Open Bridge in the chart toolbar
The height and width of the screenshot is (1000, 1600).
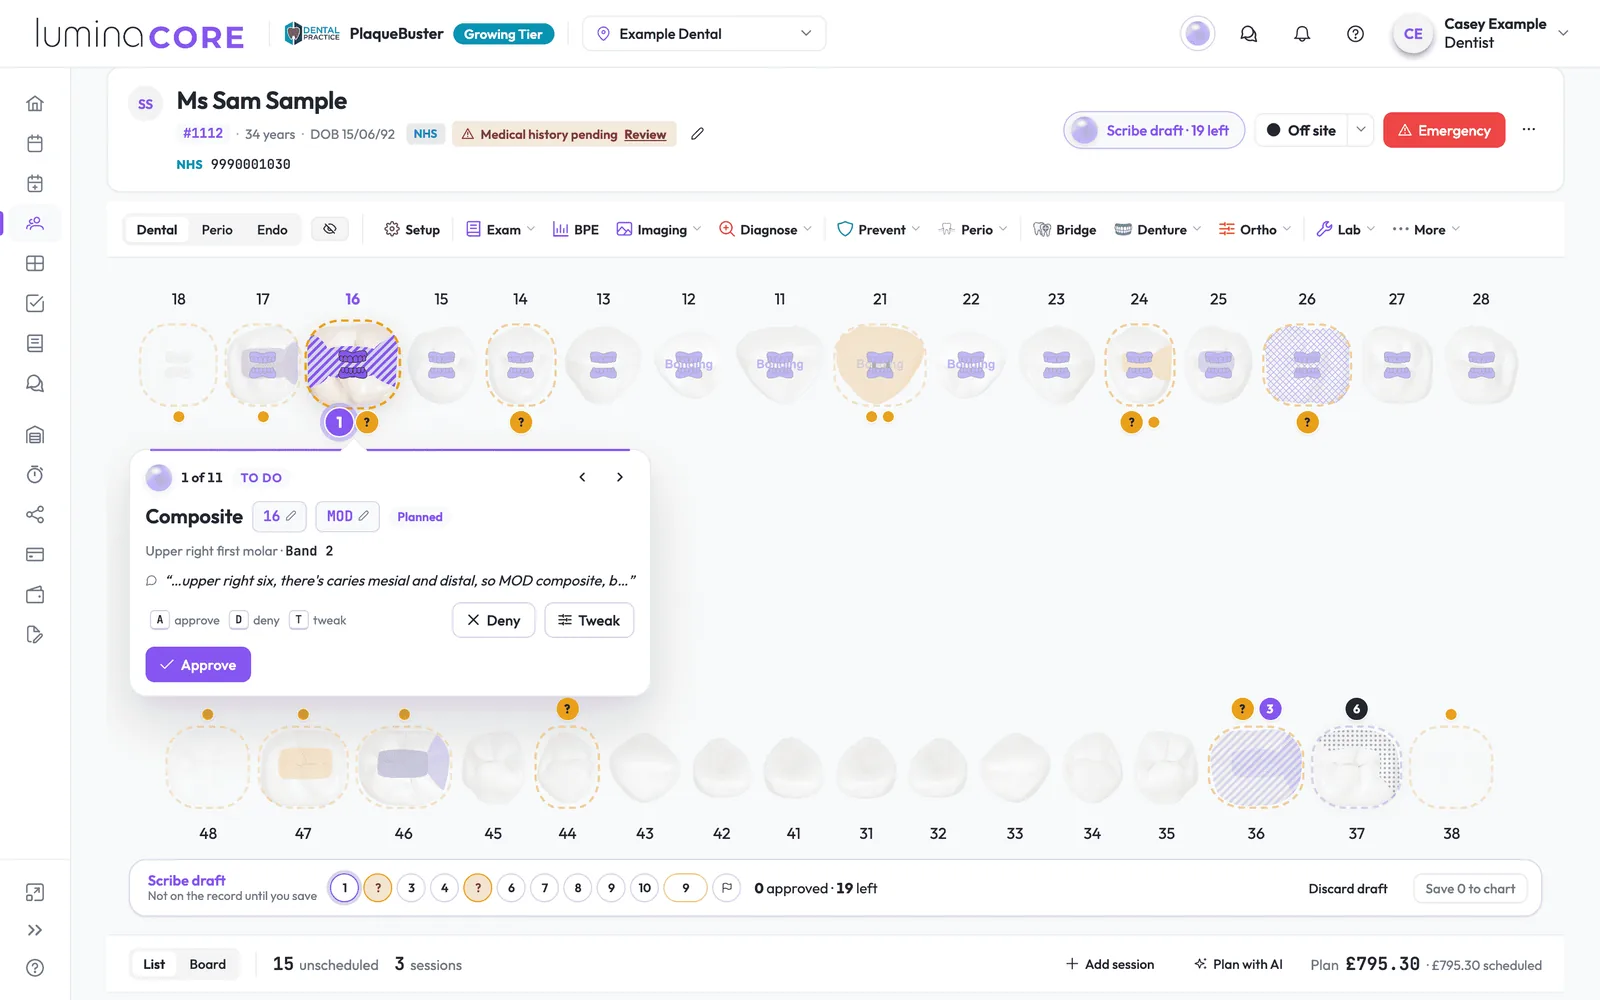pos(1065,229)
